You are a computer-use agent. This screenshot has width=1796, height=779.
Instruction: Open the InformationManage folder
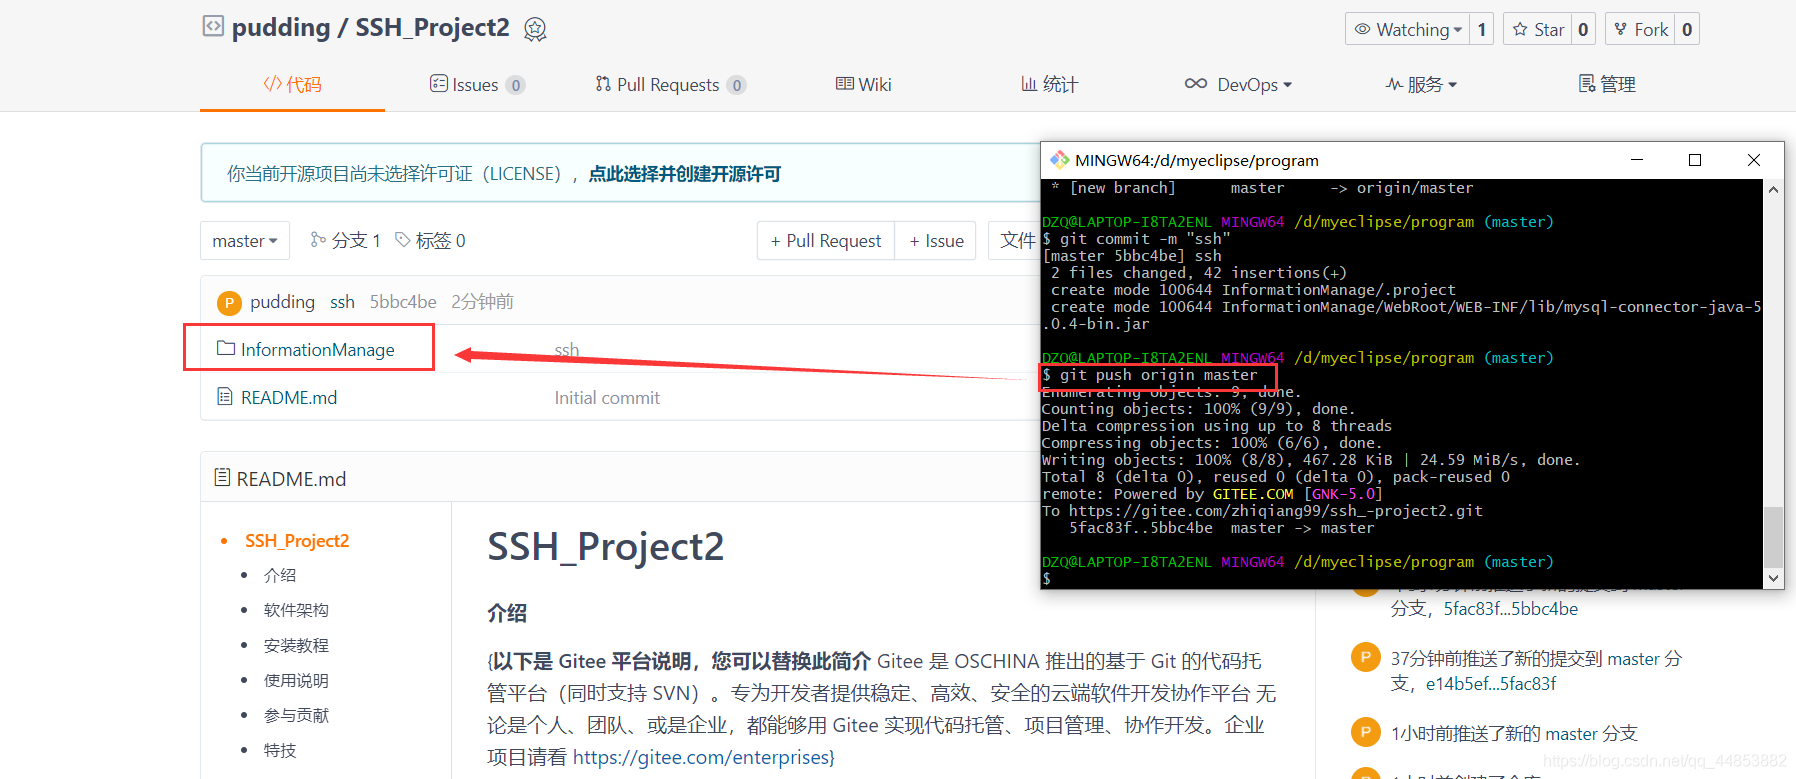click(318, 350)
